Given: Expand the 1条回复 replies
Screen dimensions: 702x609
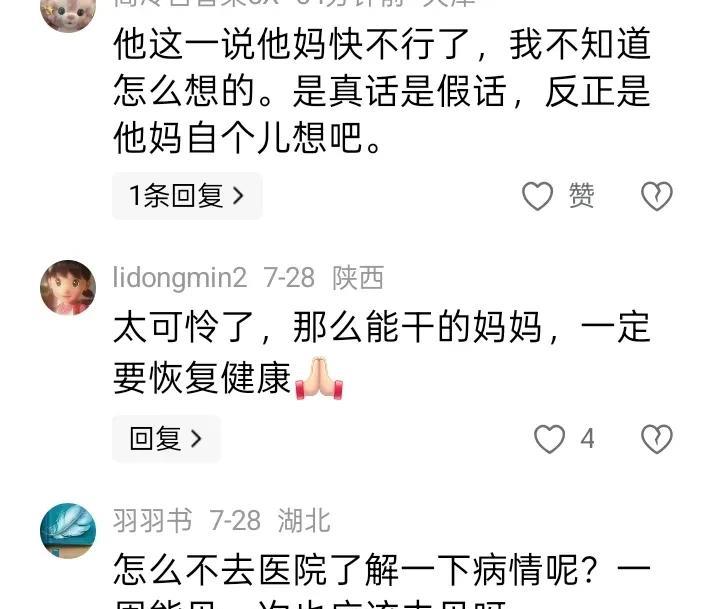Looking at the screenshot, I should tap(187, 196).
